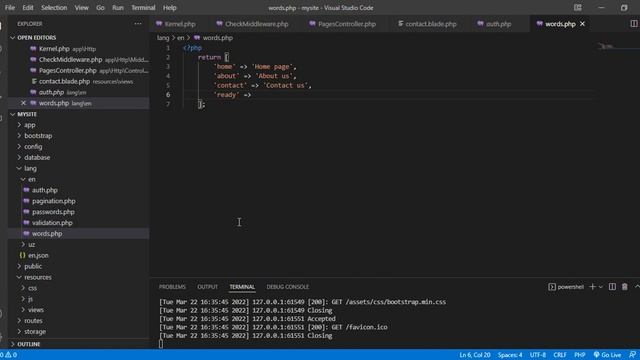Change indentation via Spaces: 4
The width and height of the screenshot is (640, 360).
[x=510, y=355]
